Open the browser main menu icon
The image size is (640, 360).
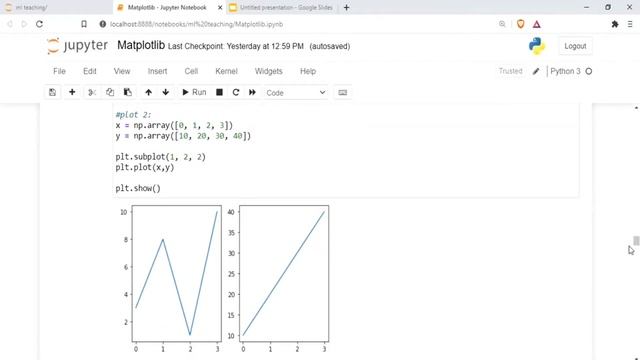pyautogui.click(x=630, y=24)
